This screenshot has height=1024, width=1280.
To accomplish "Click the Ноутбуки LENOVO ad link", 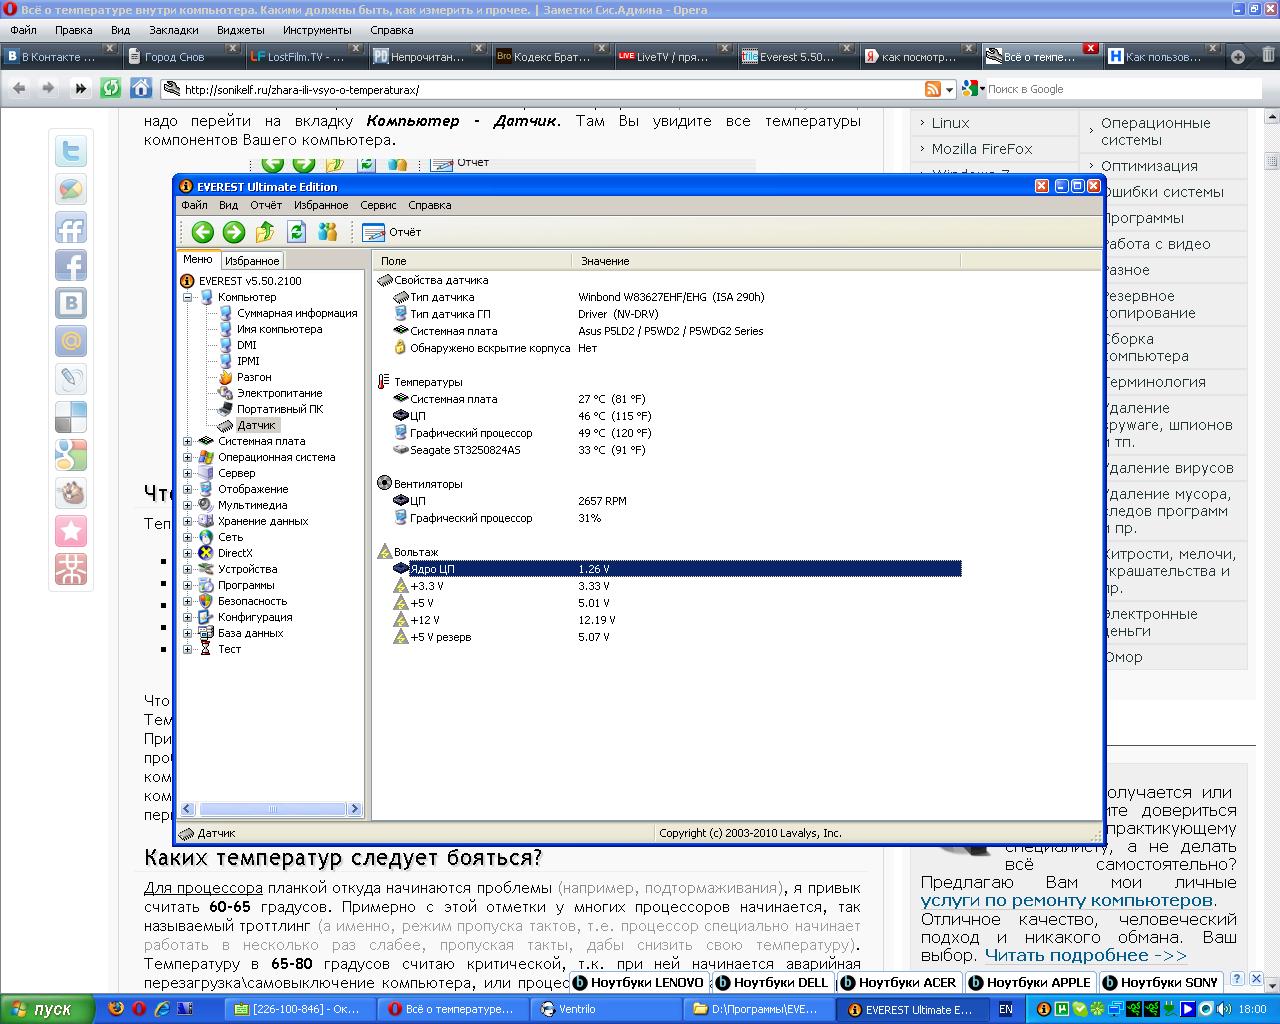I will 638,982.
